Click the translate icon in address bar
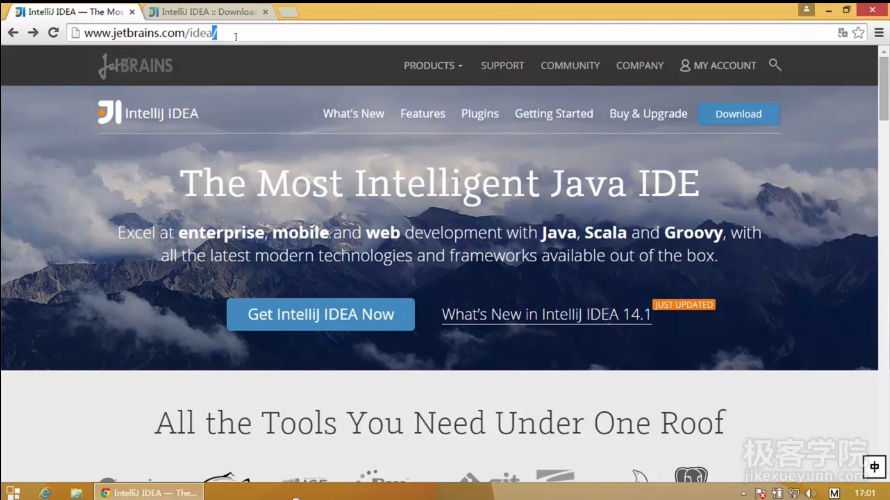The image size is (890, 500). 843,33
